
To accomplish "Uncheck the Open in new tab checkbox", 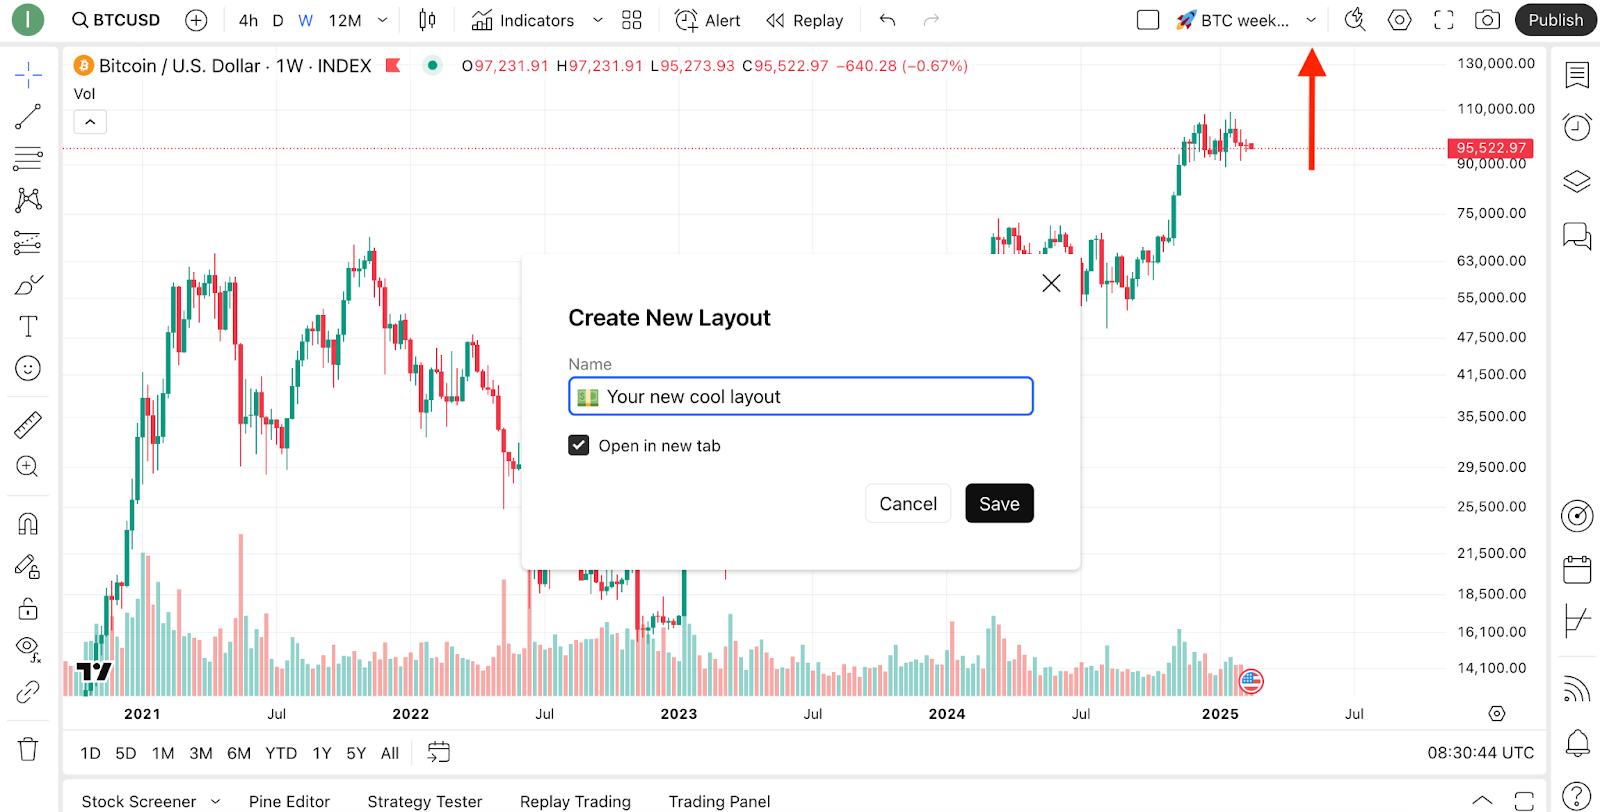I will tap(579, 446).
